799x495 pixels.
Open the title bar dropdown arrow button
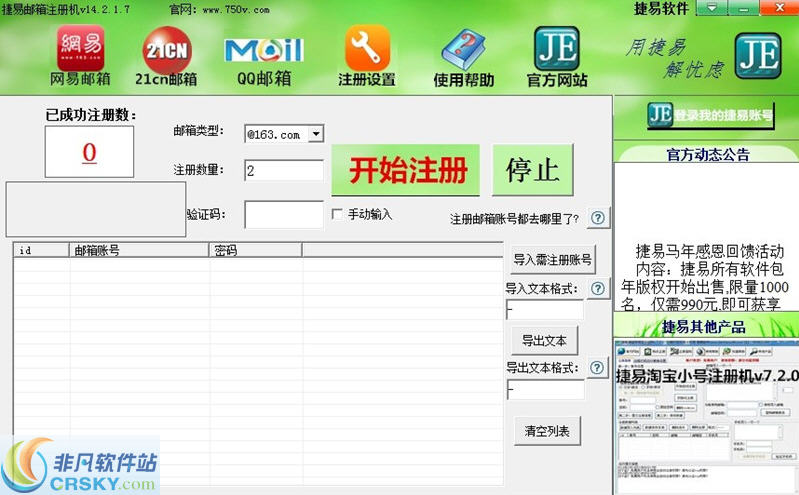tap(711, 8)
